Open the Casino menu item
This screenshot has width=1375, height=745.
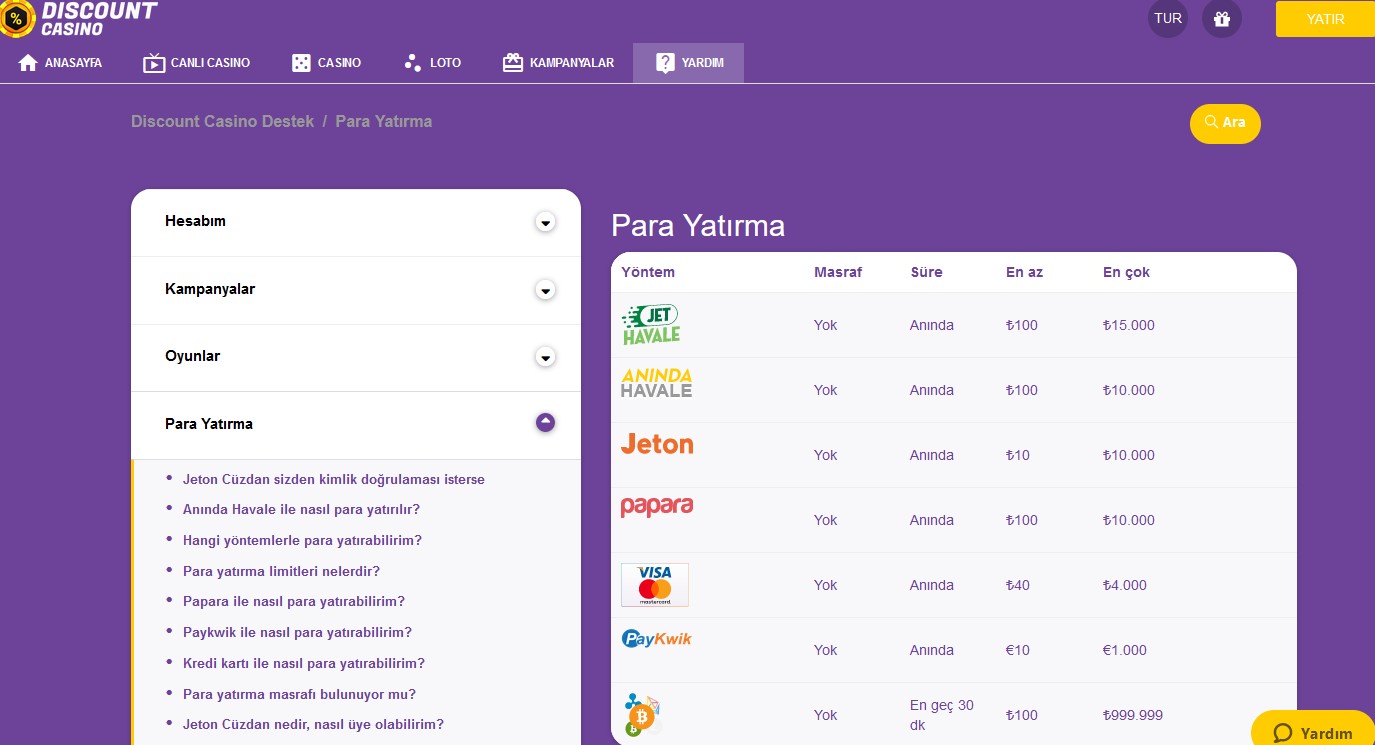point(327,63)
